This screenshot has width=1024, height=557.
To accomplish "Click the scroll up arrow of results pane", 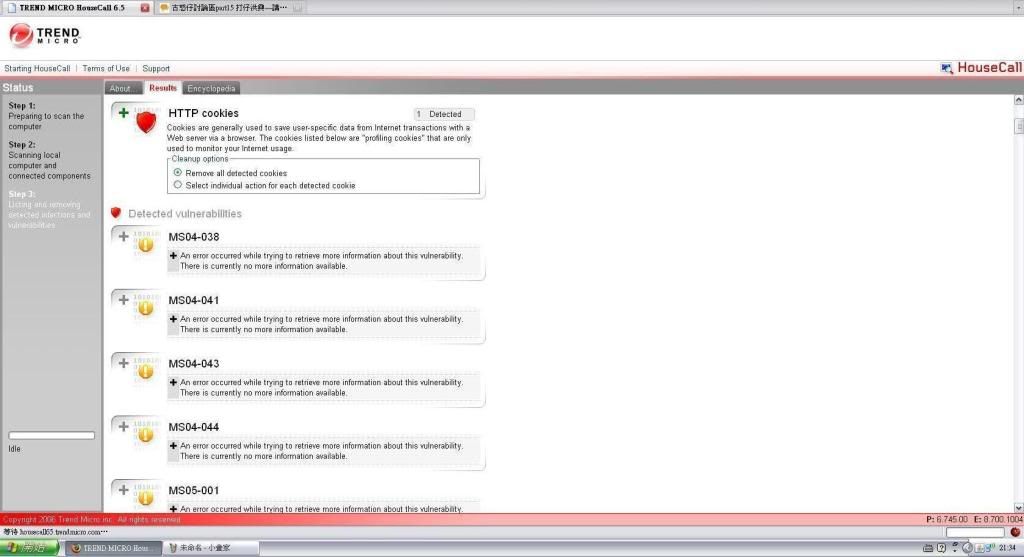I will 1018,100.
